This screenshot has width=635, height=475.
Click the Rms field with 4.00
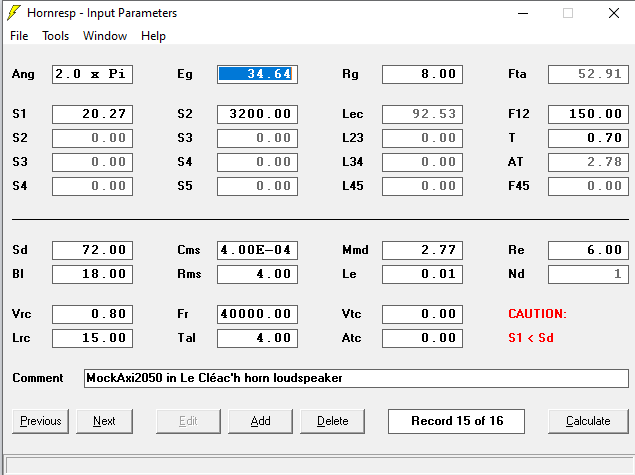pos(257,274)
